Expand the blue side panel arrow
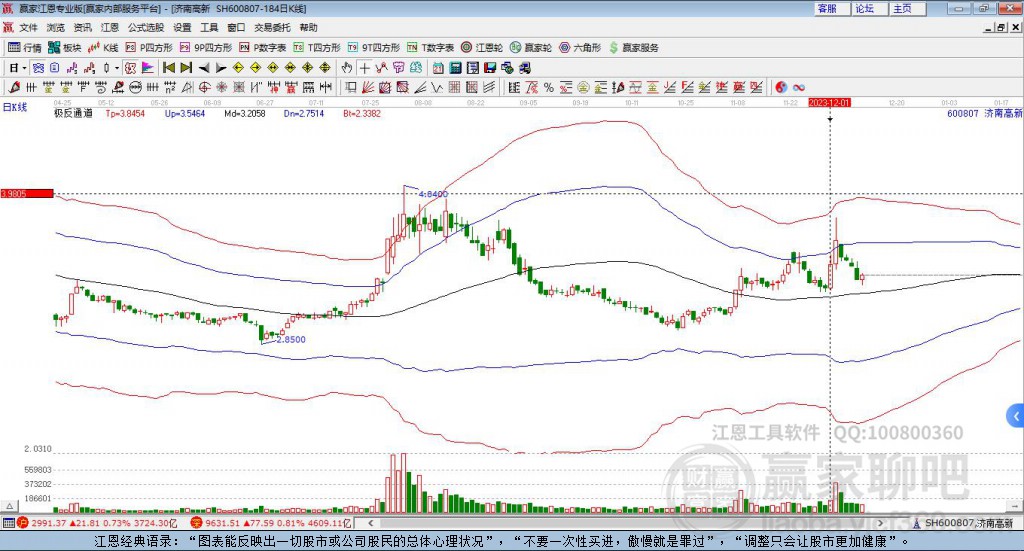Screen dimensions: 1024x551 [1016, 416]
